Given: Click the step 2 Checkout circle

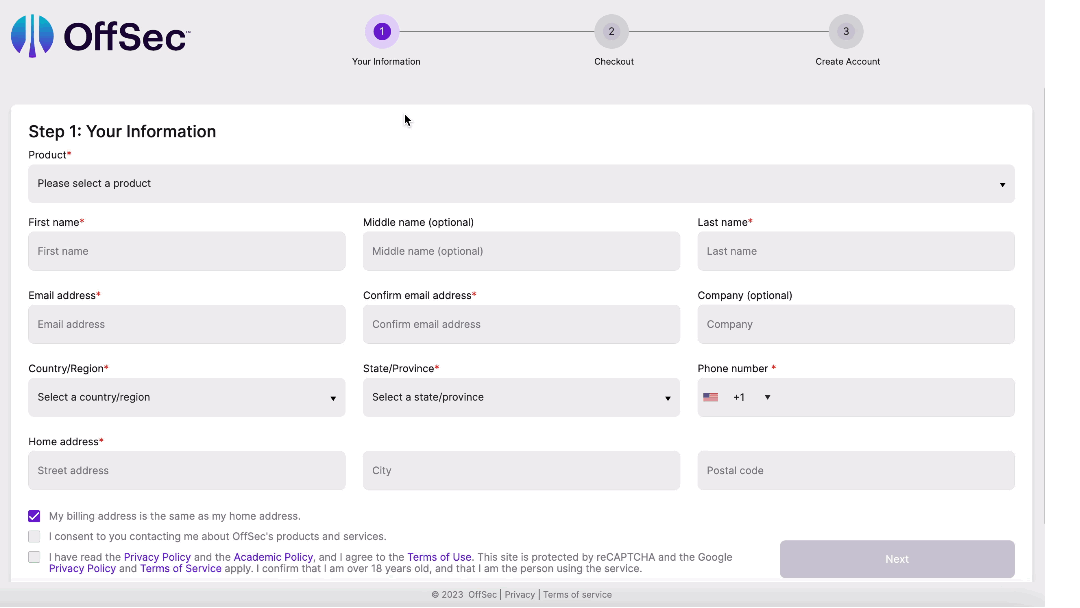Looking at the screenshot, I should pos(612,31).
